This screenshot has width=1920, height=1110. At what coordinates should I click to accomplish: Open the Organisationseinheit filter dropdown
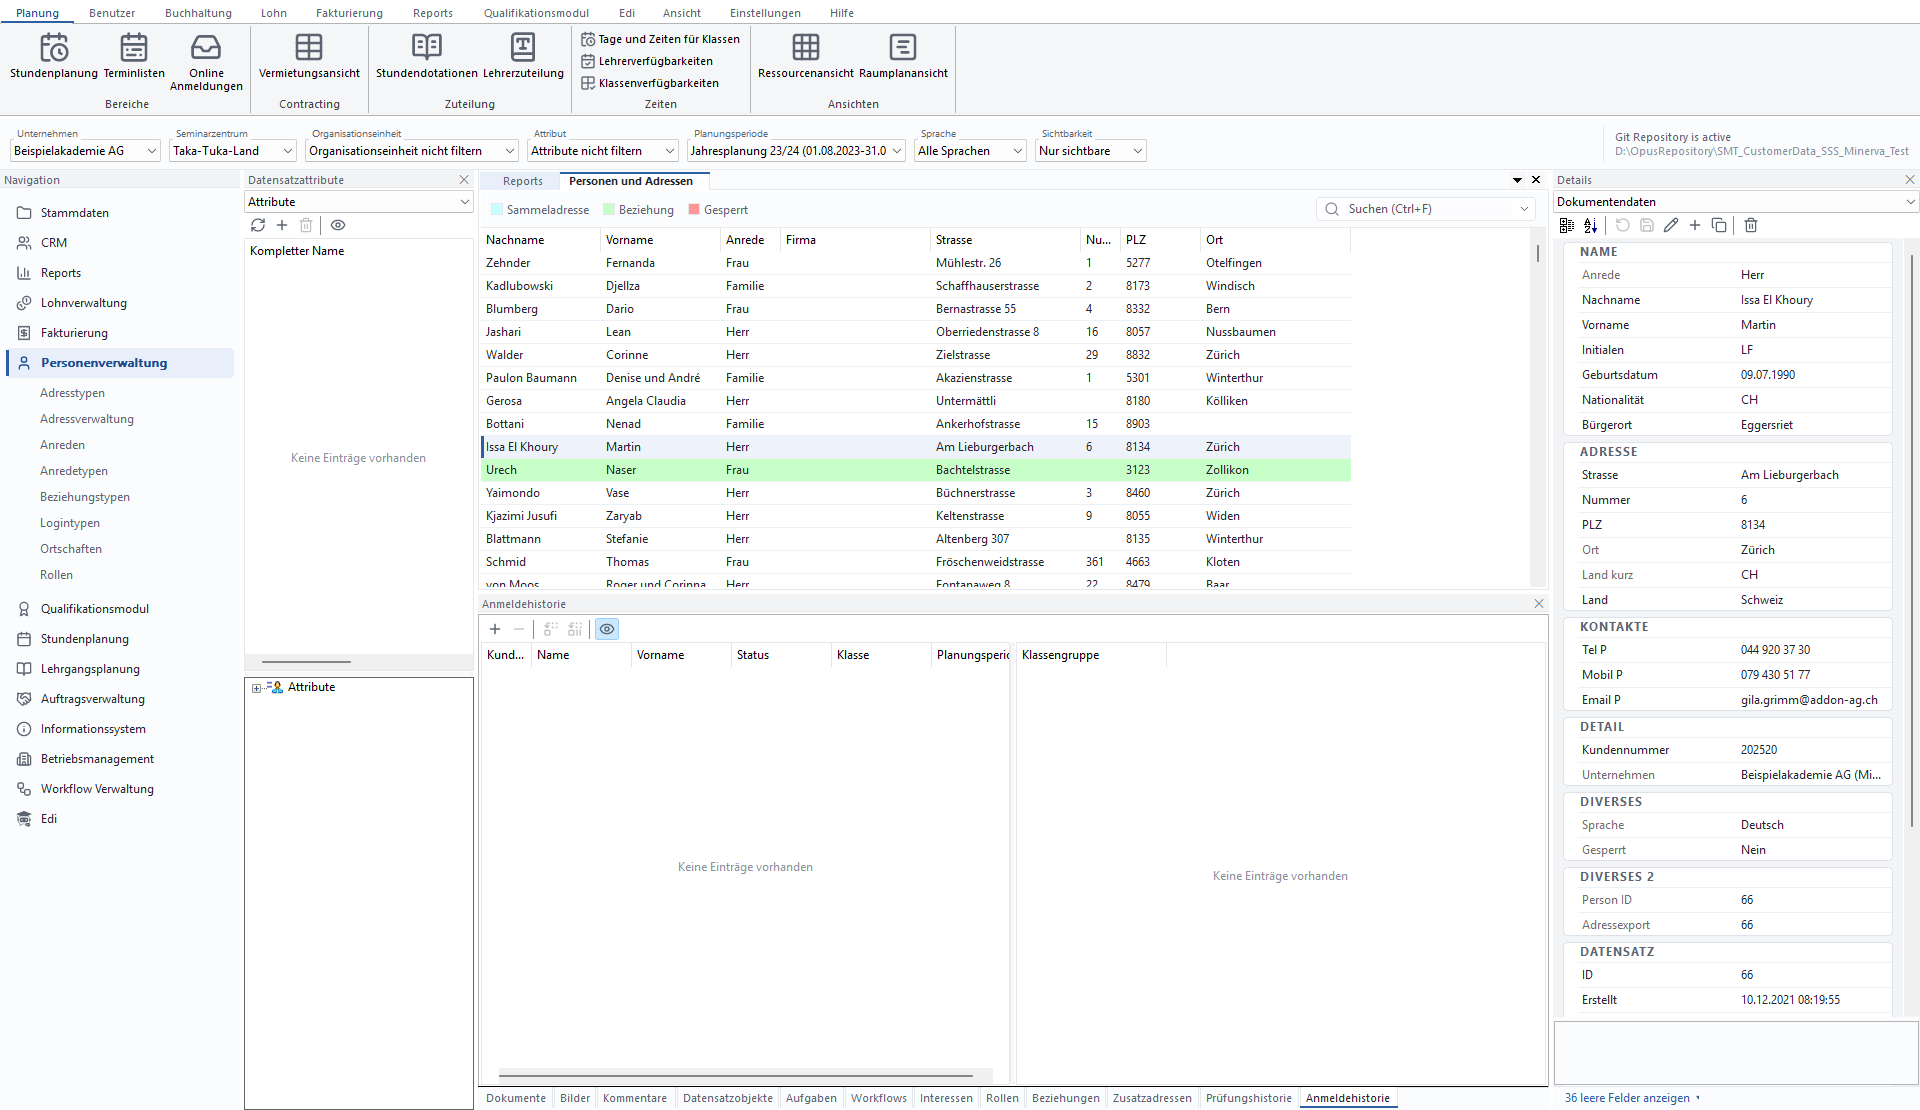(412, 151)
